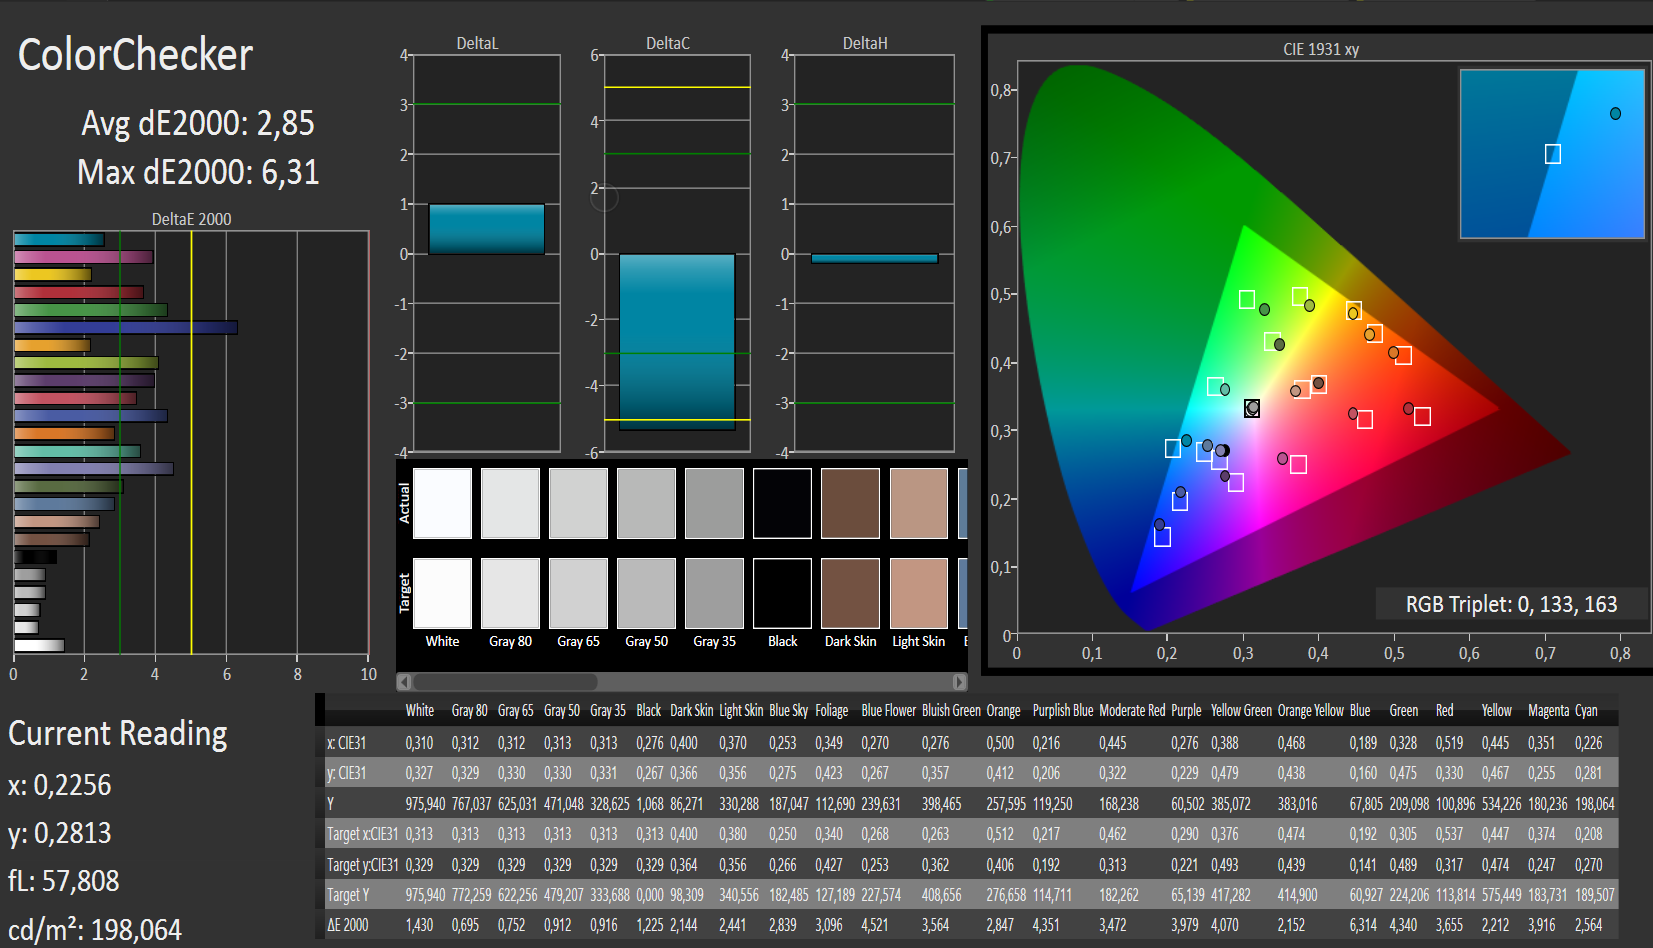Click the 'Purple' column header
Screen dimensions: 1653x948
pyautogui.click(x=1186, y=711)
